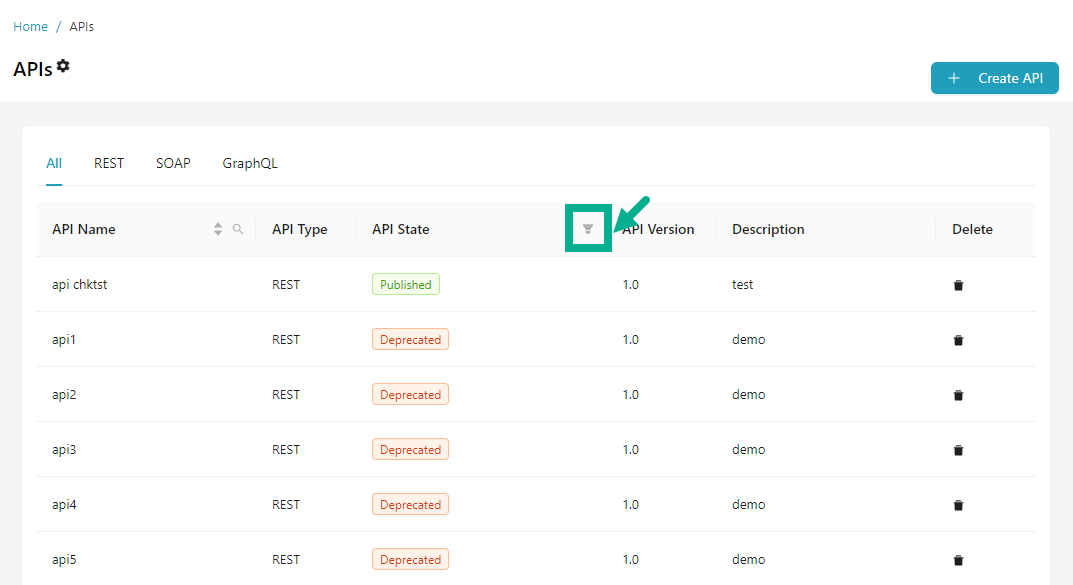Switch to the SOAP tab
This screenshot has height=585, width=1073.
(x=173, y=163)
